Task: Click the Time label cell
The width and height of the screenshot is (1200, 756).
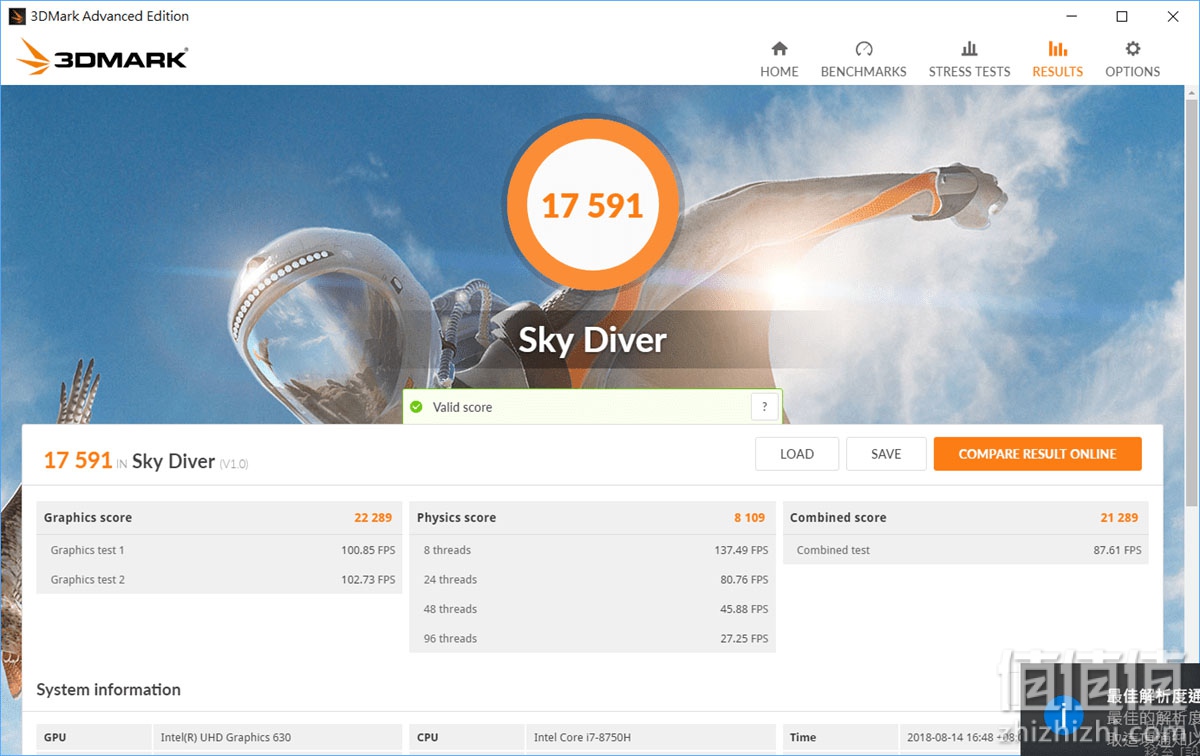Action: tap(840, 738)
